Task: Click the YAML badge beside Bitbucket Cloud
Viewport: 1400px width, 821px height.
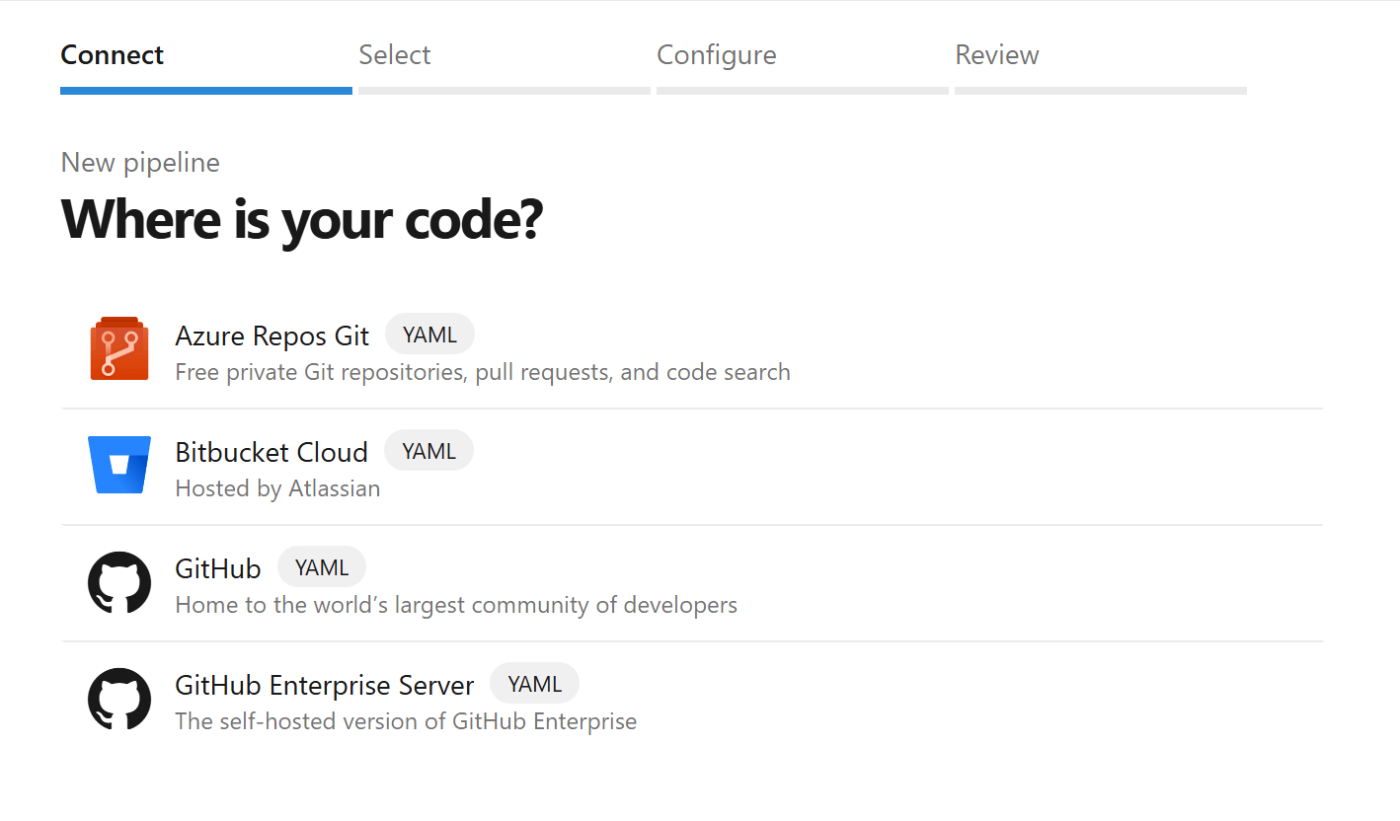Action: tap(429, 451)
